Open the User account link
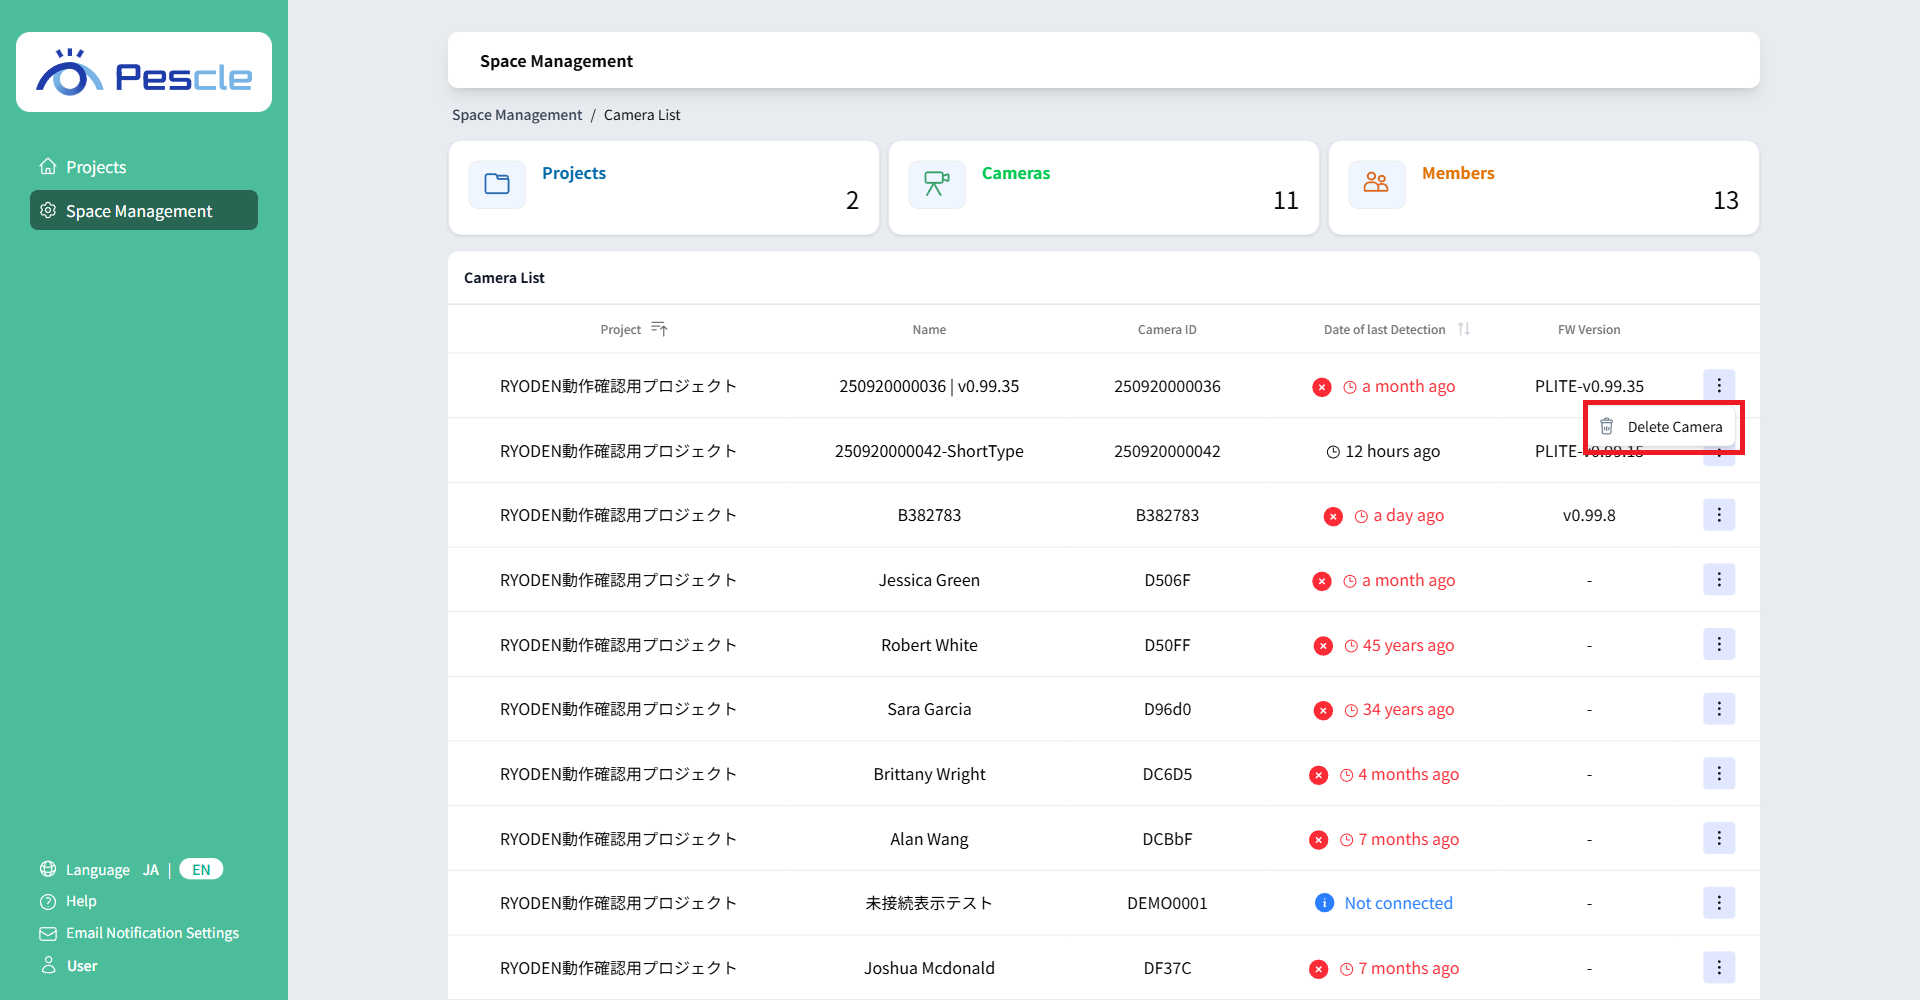 coord(81,966)
